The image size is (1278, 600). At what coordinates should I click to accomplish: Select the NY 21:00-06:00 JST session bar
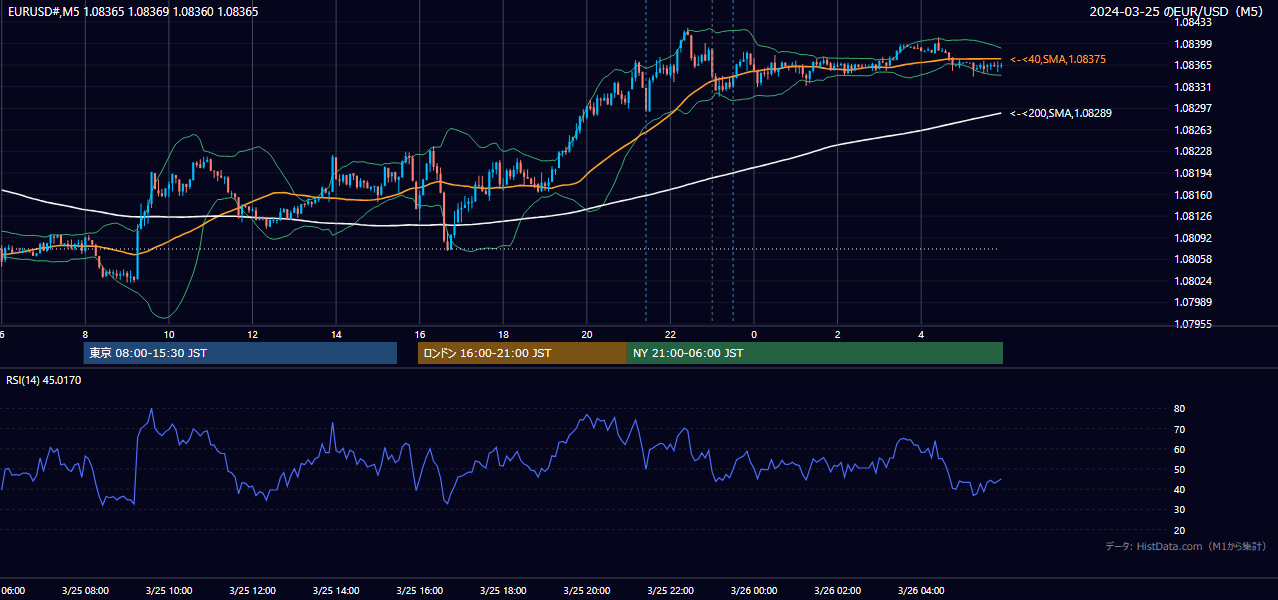(815, 353)
